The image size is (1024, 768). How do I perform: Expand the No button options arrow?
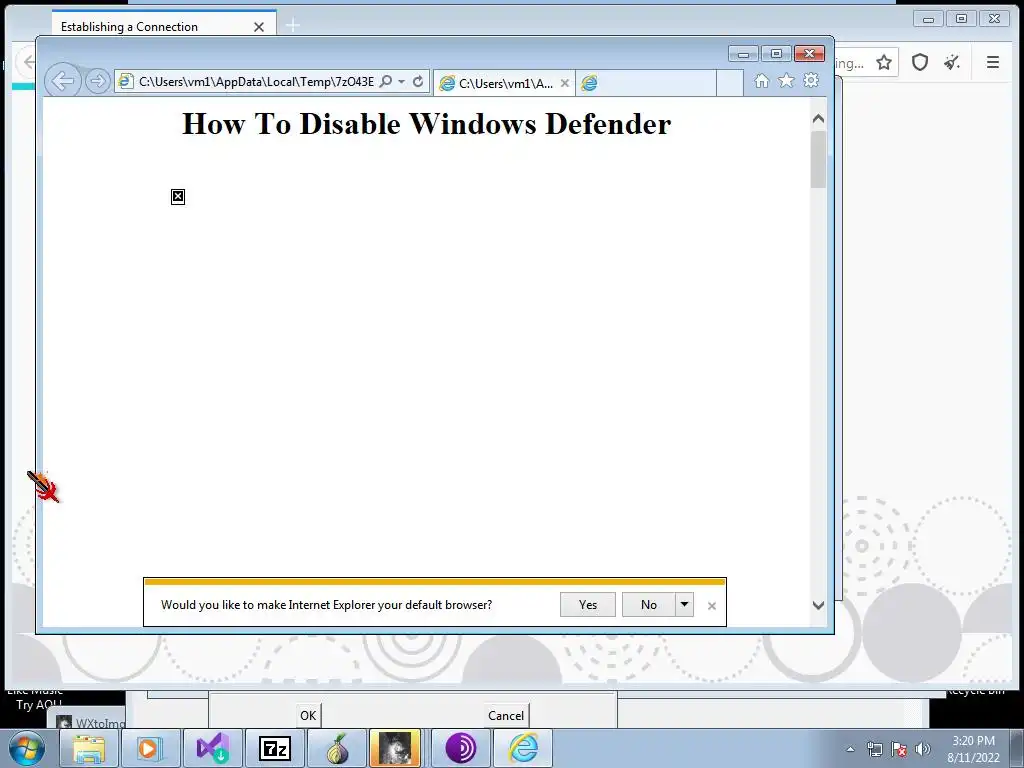click(684, 605)
